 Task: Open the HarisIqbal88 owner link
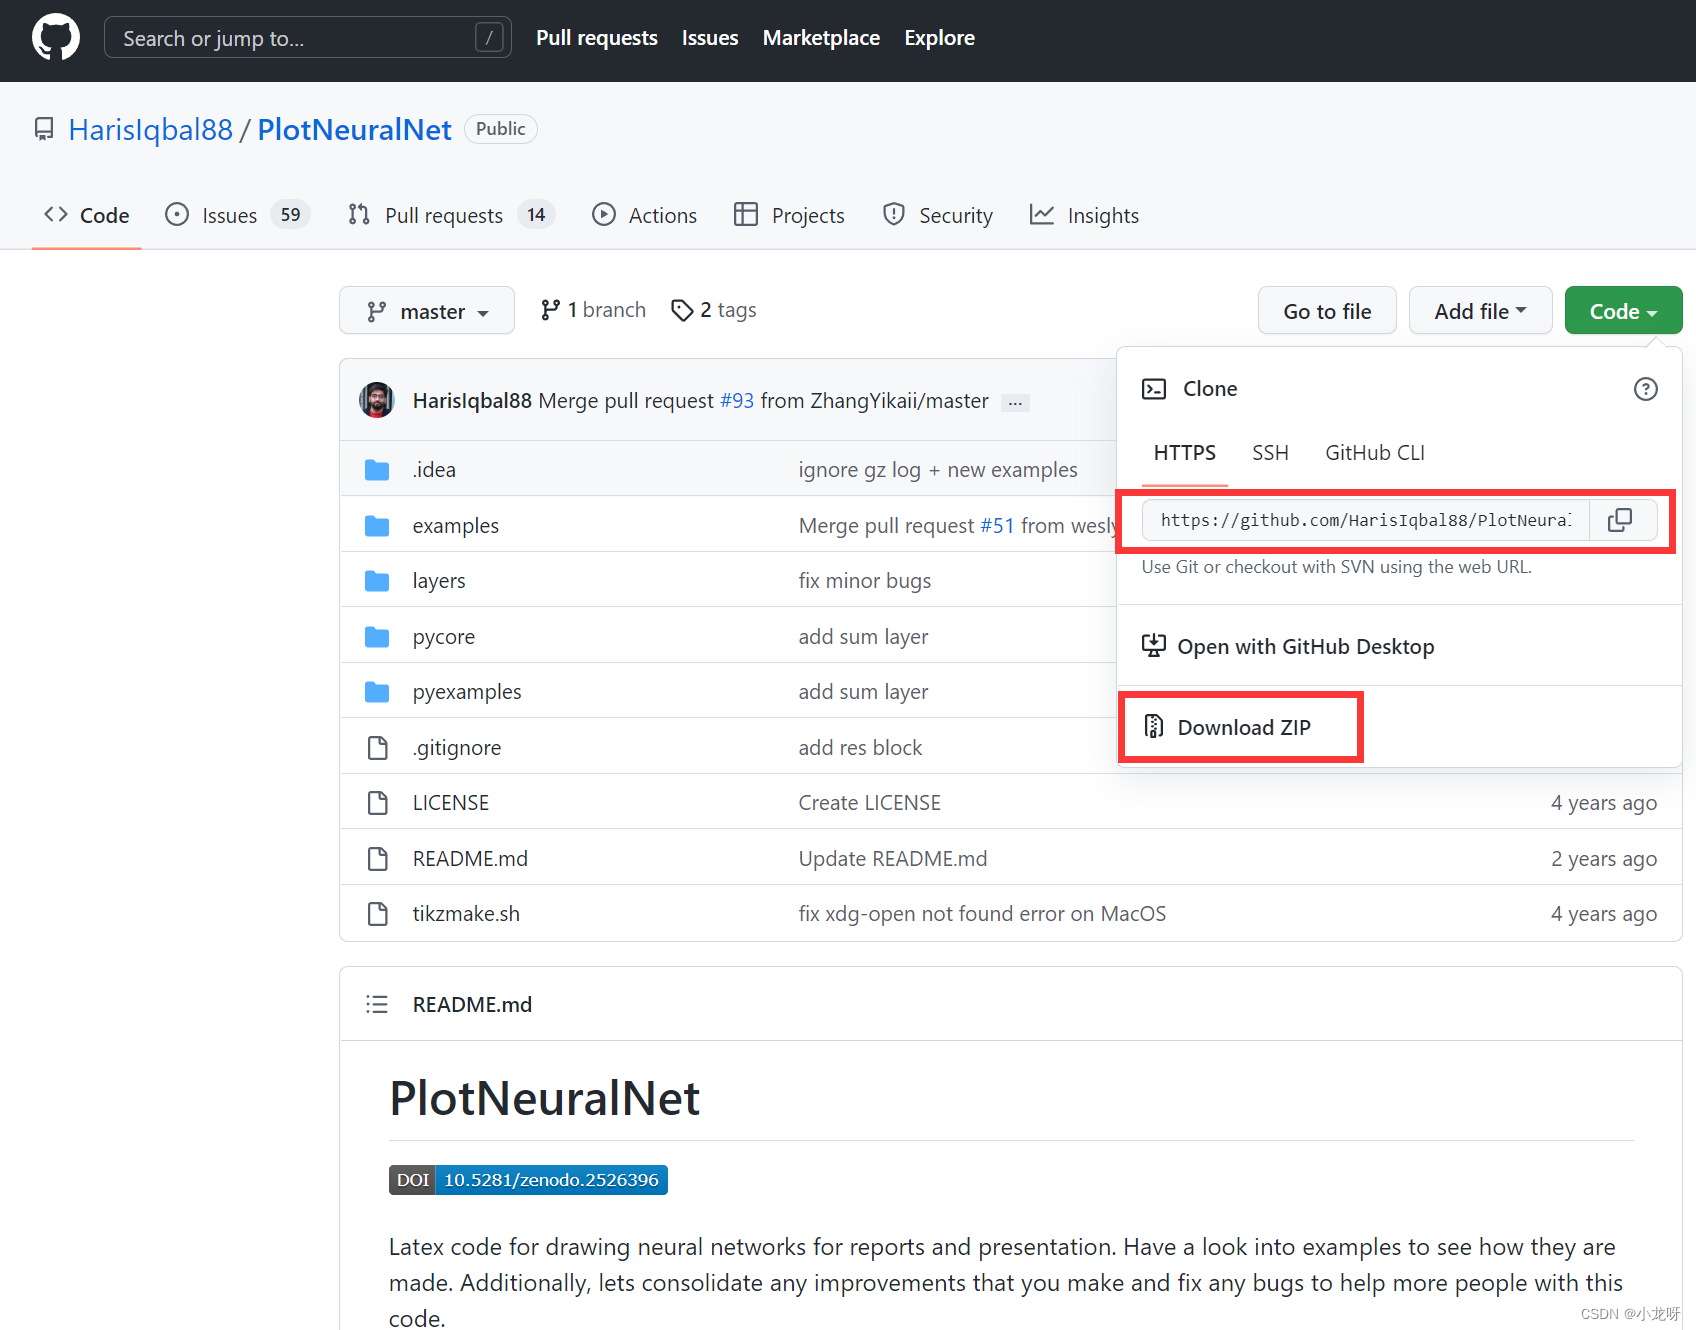[150, 130]
